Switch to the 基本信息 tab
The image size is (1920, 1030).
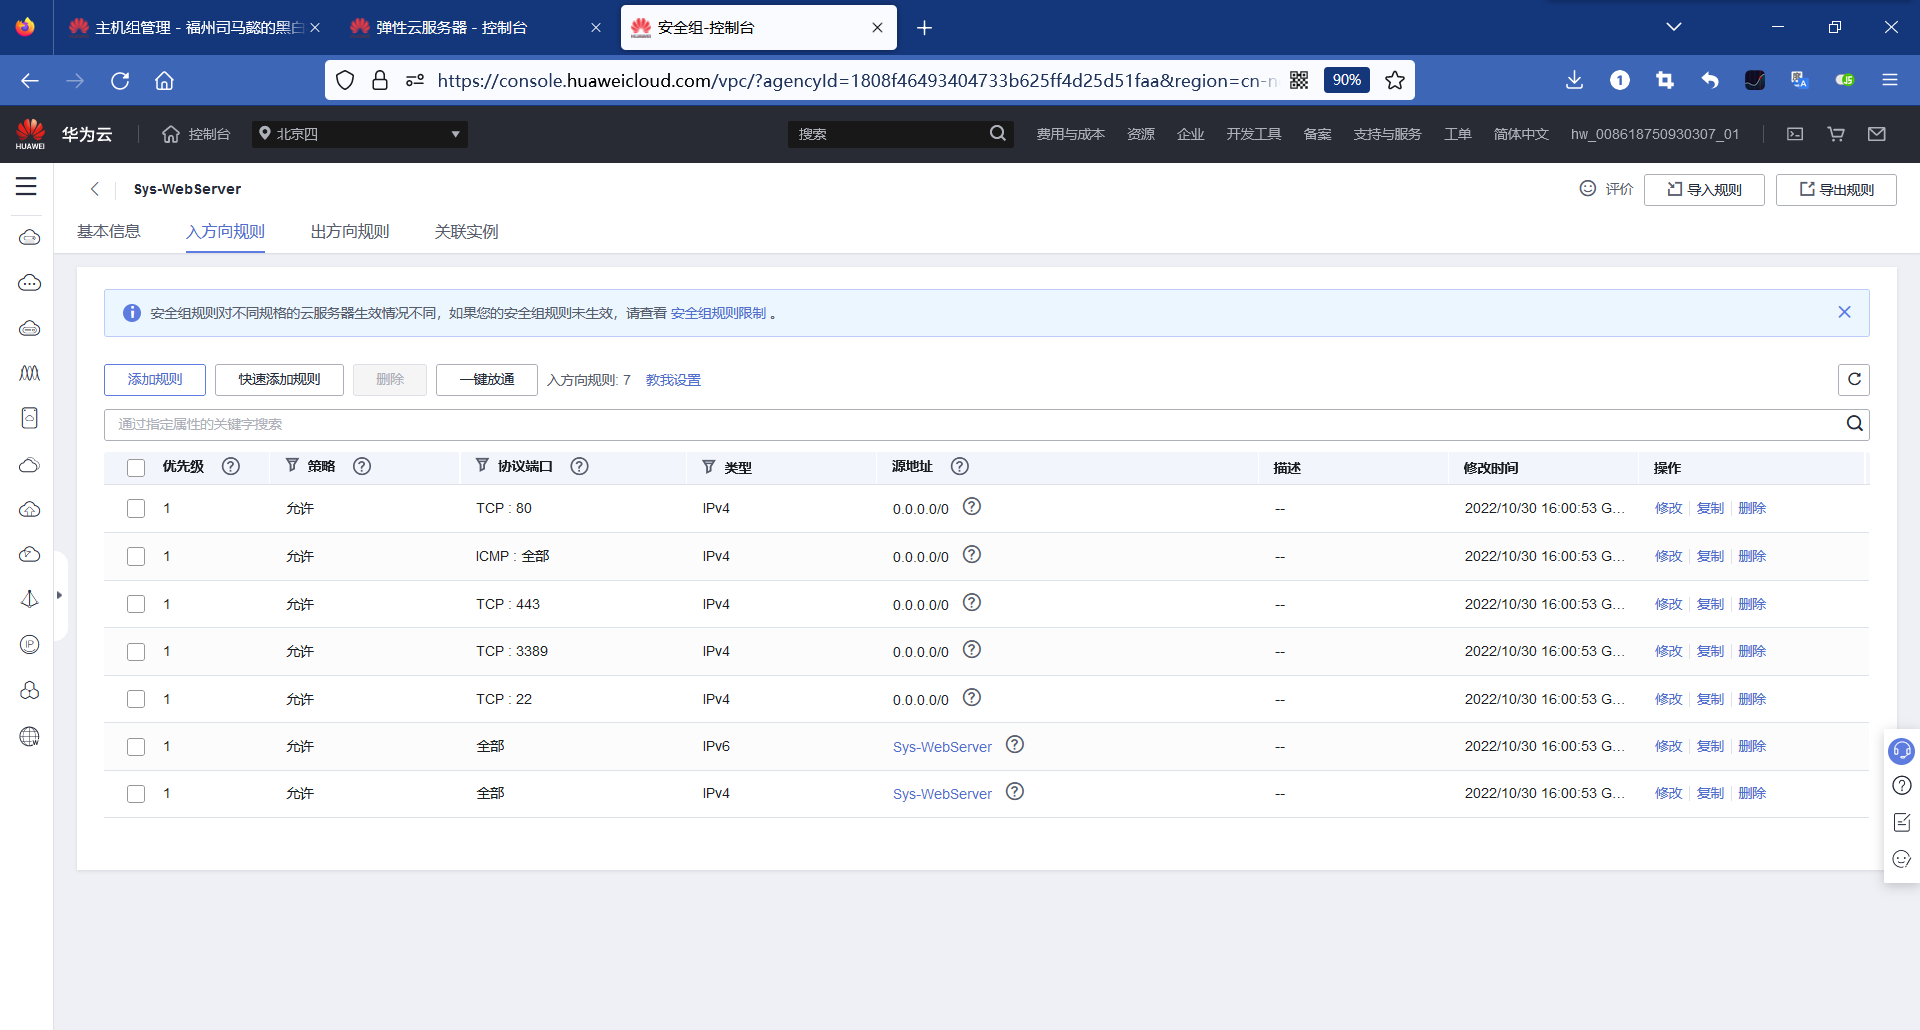(x=109, y=232)
